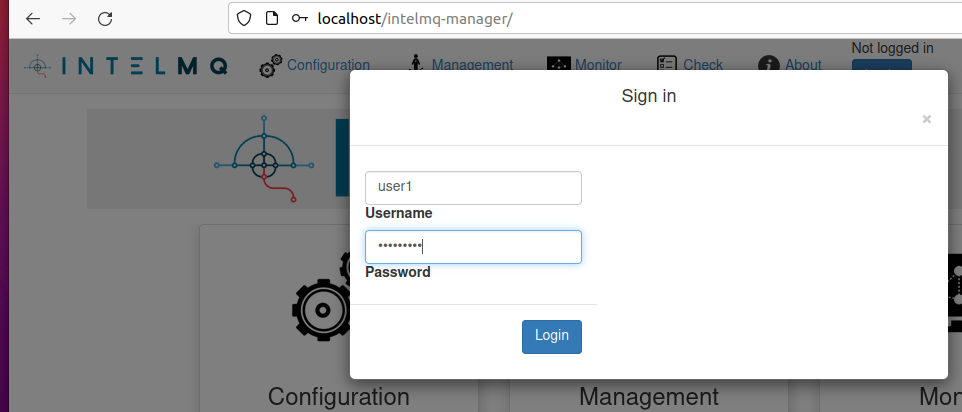The height and width of the screenshot is (412, 962).
Task: Close the Sign in dialog
Action: click(926, 119)
